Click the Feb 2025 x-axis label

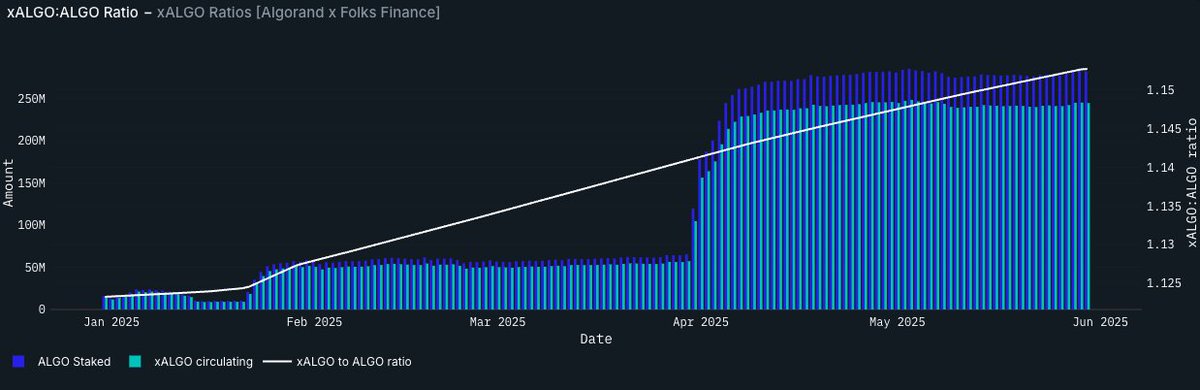click(315, 322)
